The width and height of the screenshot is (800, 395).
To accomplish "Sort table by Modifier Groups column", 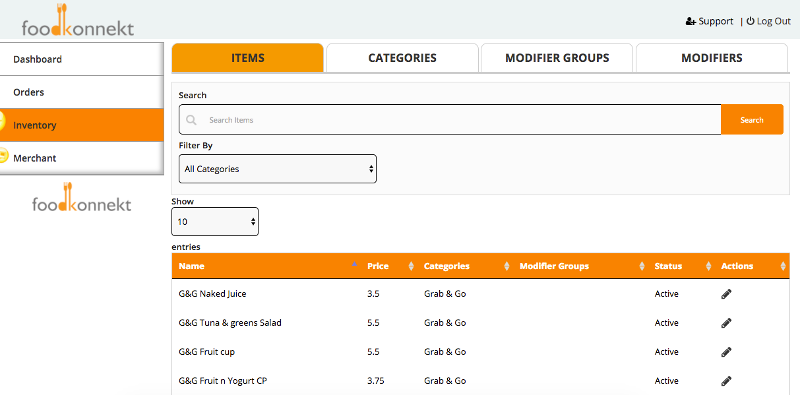I will (580, 266).
